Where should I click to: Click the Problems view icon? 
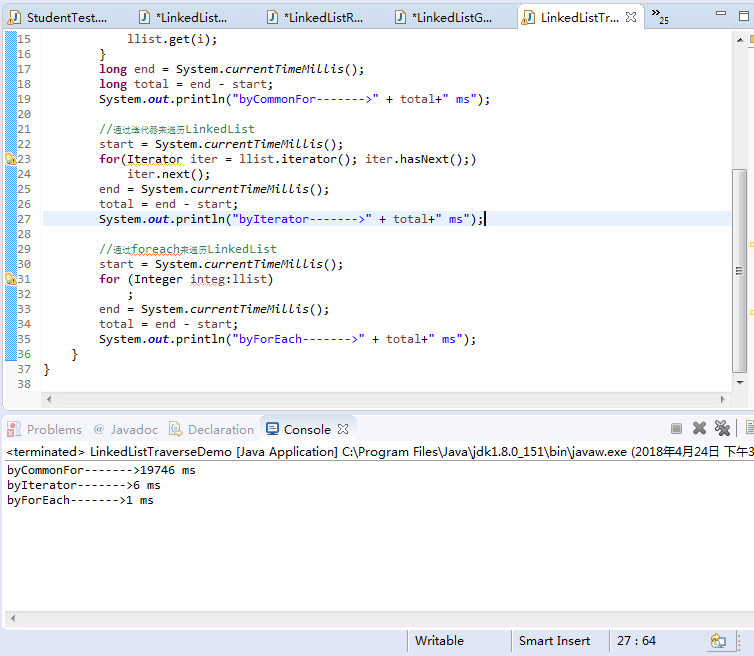click(x=13, y=429)
